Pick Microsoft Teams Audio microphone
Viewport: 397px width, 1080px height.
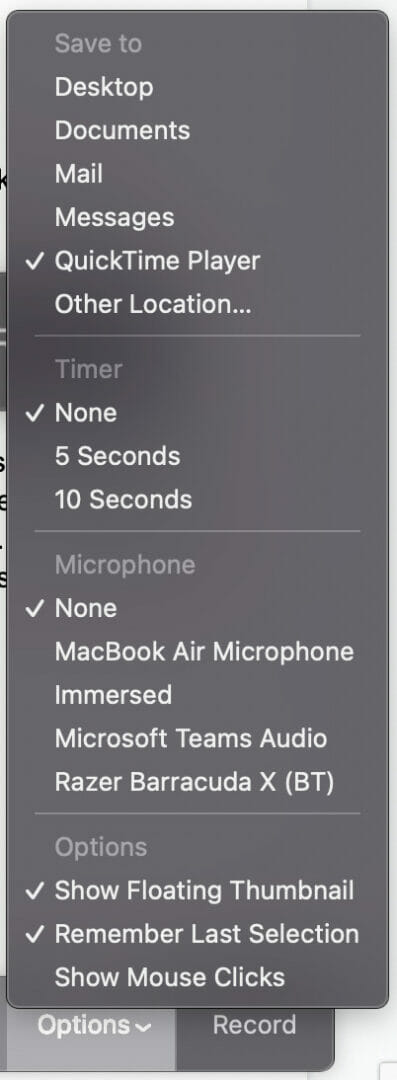coord(198,739)
